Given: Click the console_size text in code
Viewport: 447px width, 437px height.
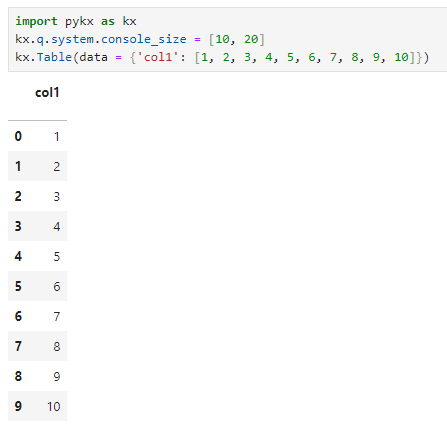Looking at the screenshot, I should (144, 39).
